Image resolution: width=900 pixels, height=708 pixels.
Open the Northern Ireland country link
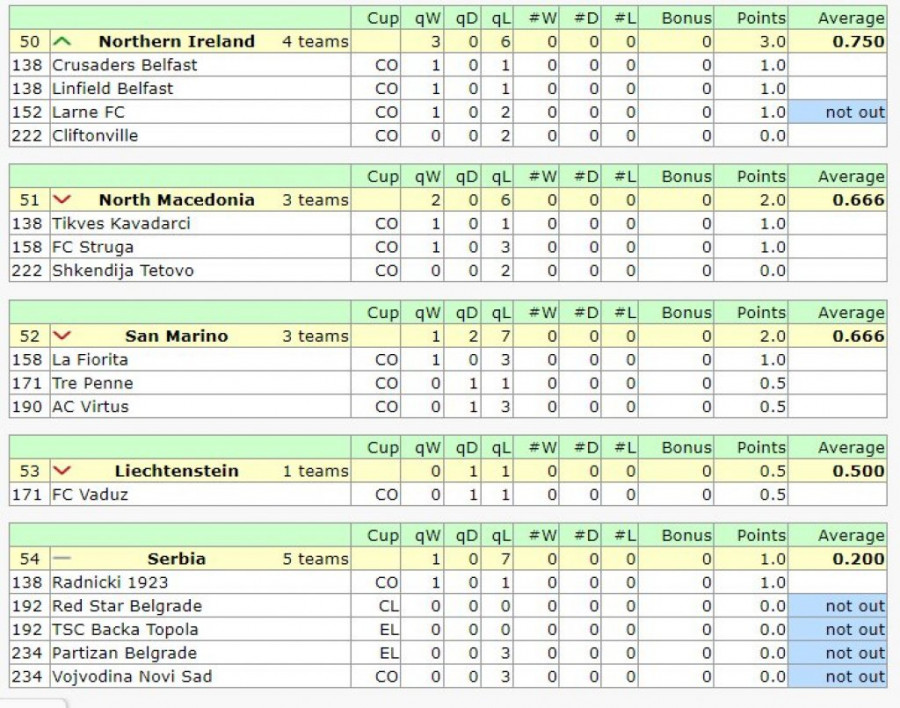pyautogui.click(x=176, y=42)
